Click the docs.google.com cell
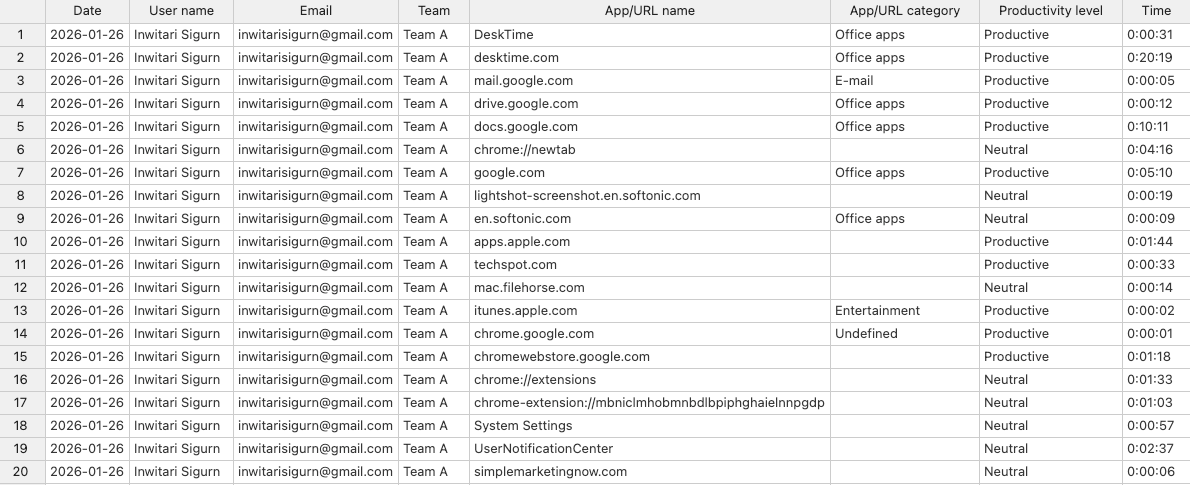The width and height of the screenshot is (1190, 485). click(650, 127)
